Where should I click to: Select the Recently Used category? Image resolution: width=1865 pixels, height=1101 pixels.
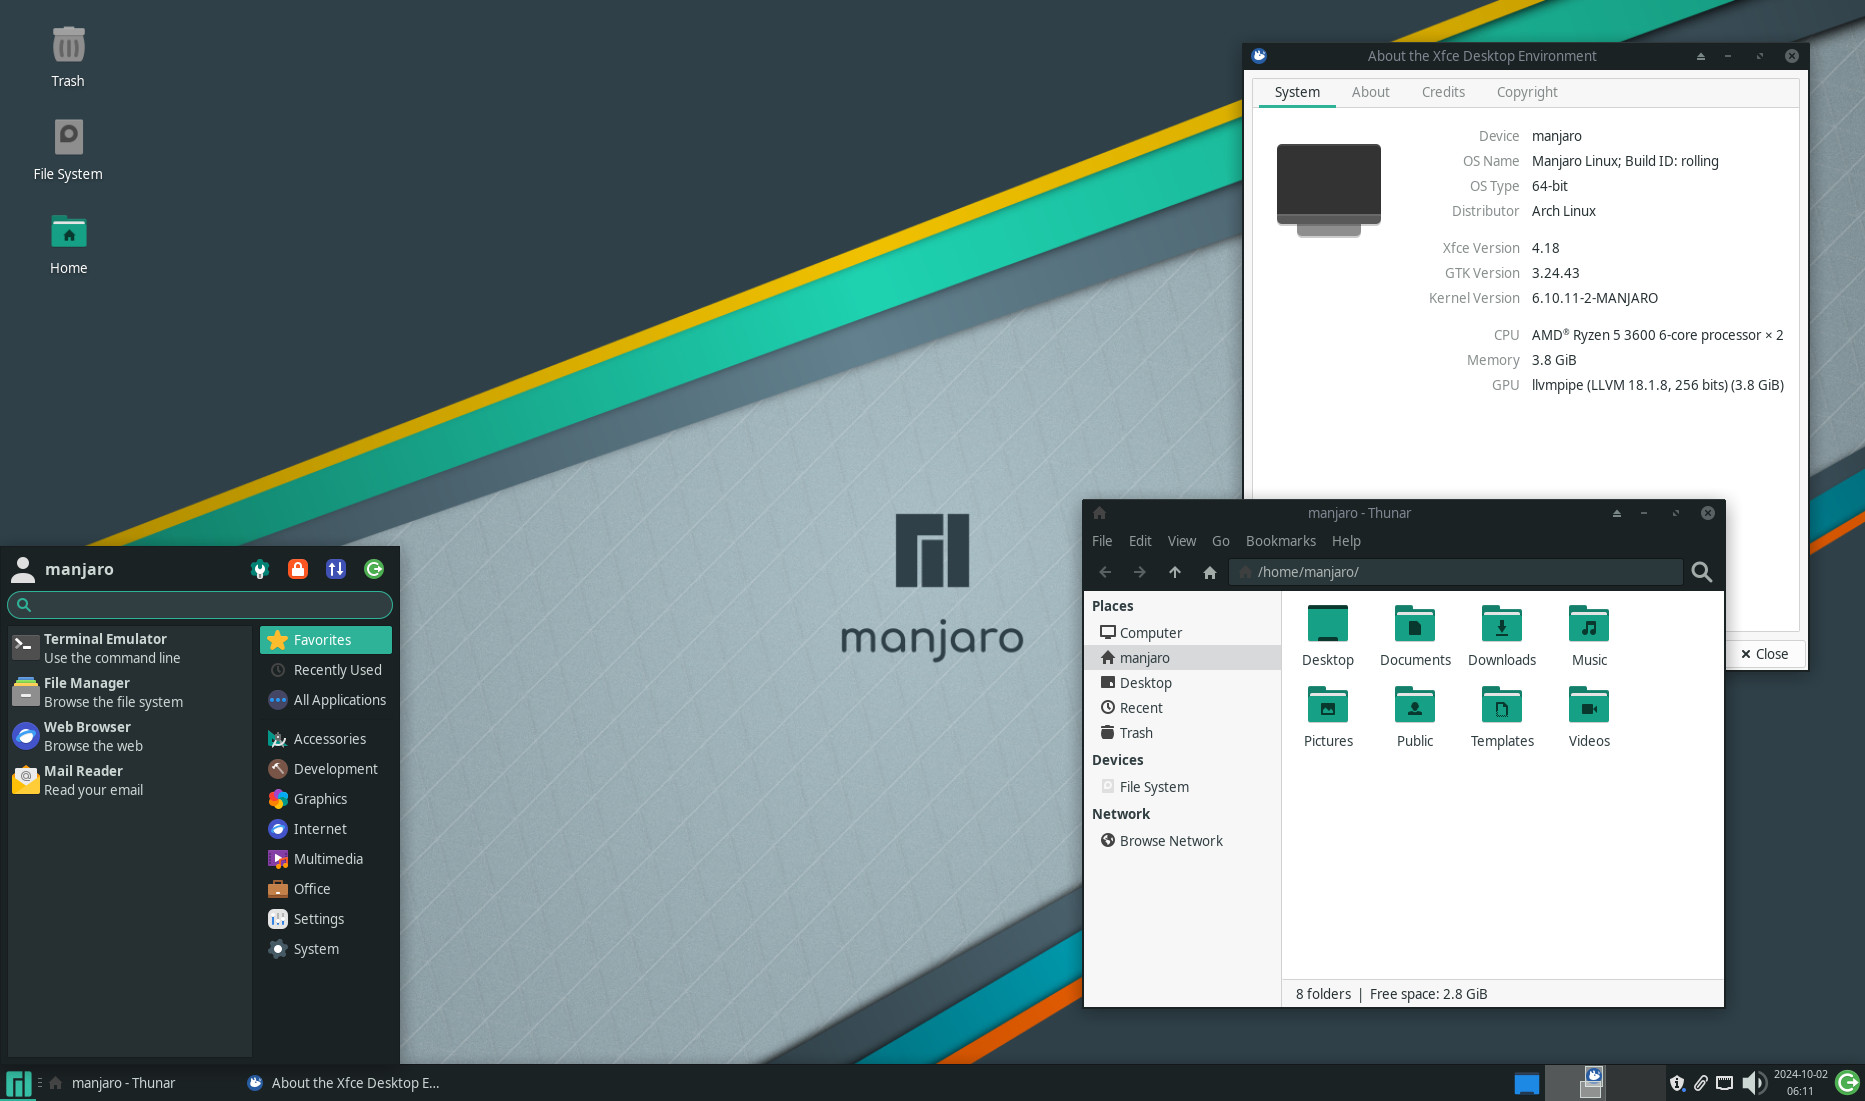[326, 670]
